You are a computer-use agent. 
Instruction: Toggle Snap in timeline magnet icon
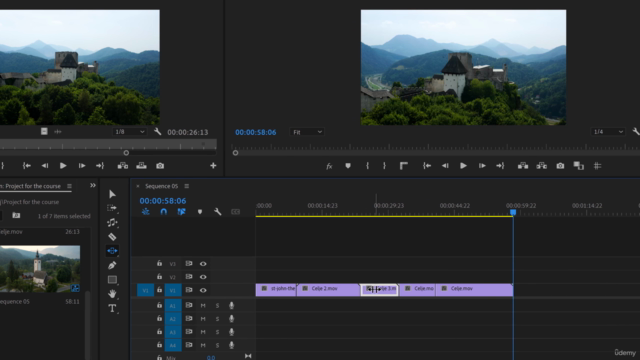tap(164, 211)
